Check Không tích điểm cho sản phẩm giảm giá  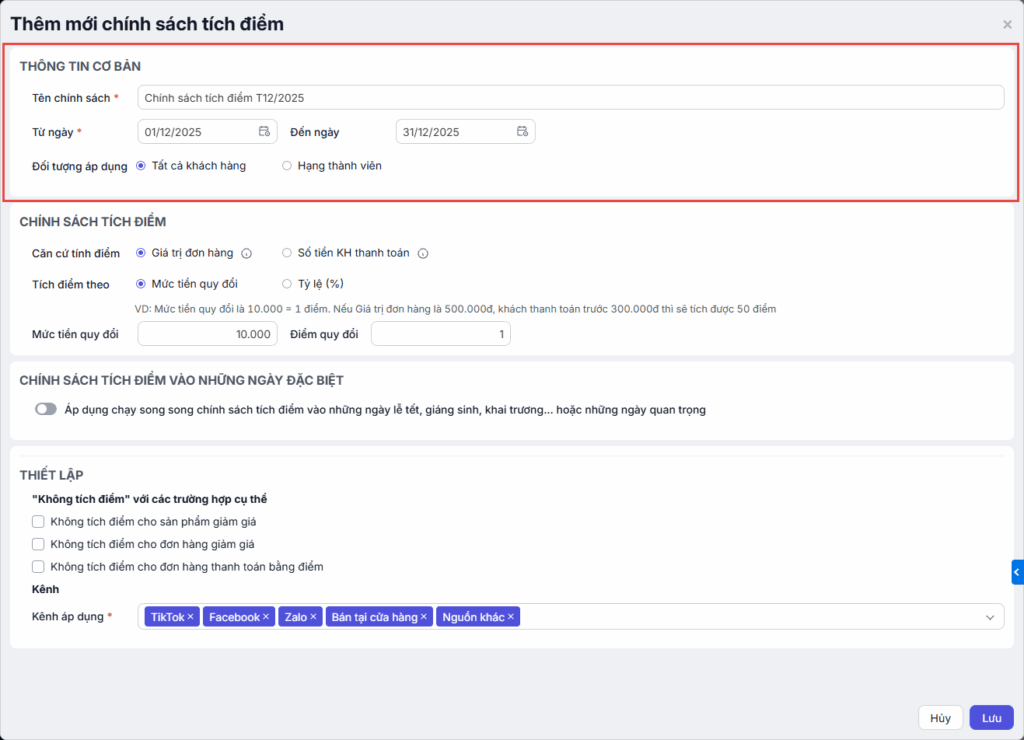click(x=38, y=521)
